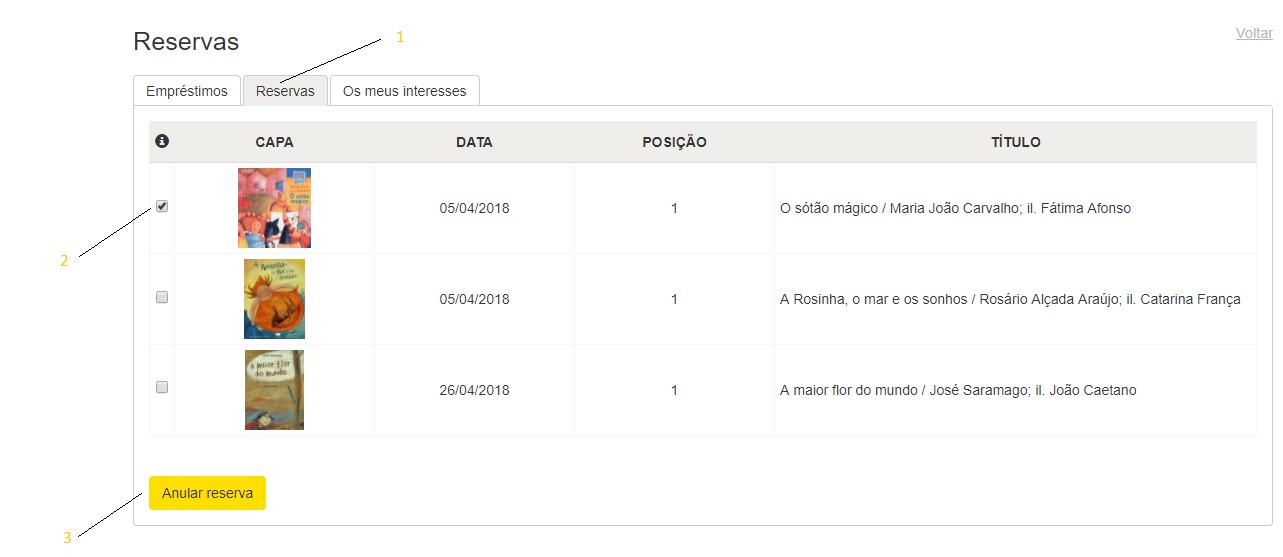The height and width of the screenshot is (557, 1283).
Task: Click the CAPA column header
Action: tap(274, 142)
